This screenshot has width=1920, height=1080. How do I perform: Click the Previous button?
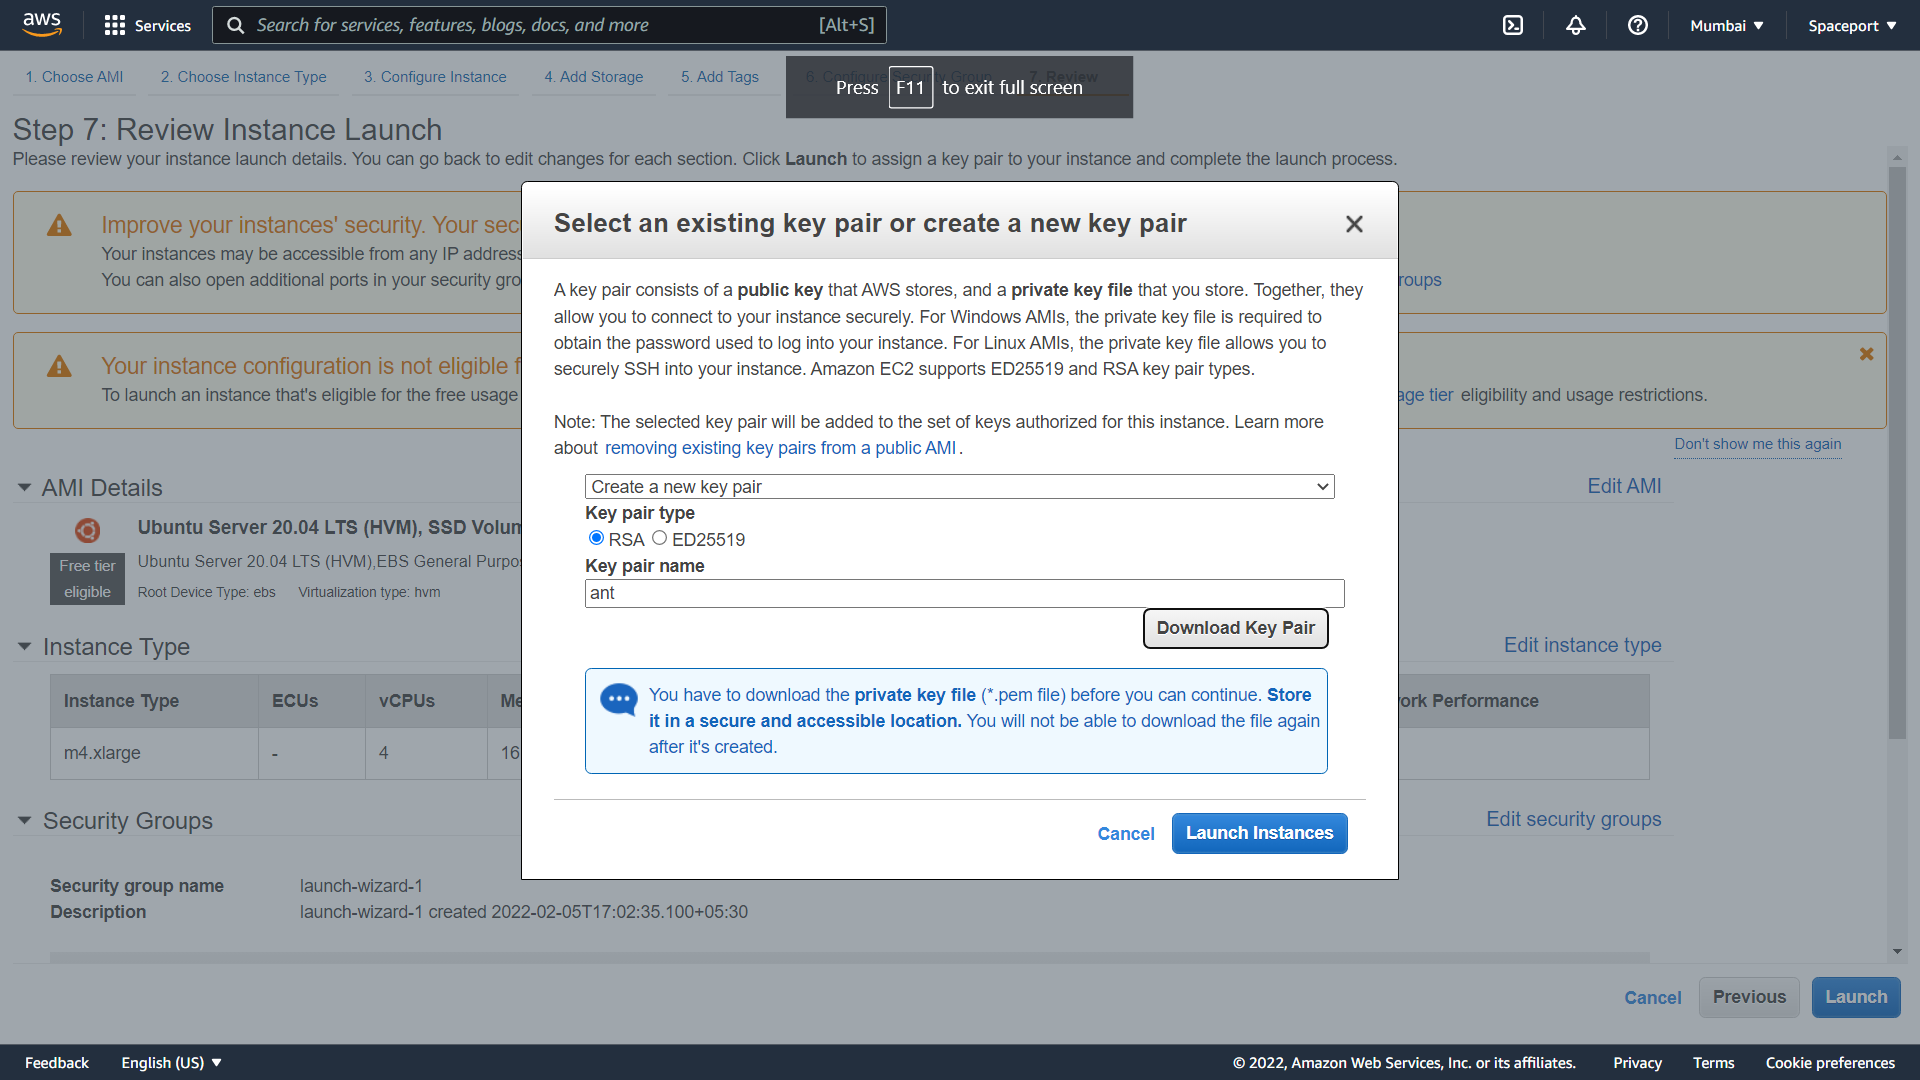[1749, 997]
